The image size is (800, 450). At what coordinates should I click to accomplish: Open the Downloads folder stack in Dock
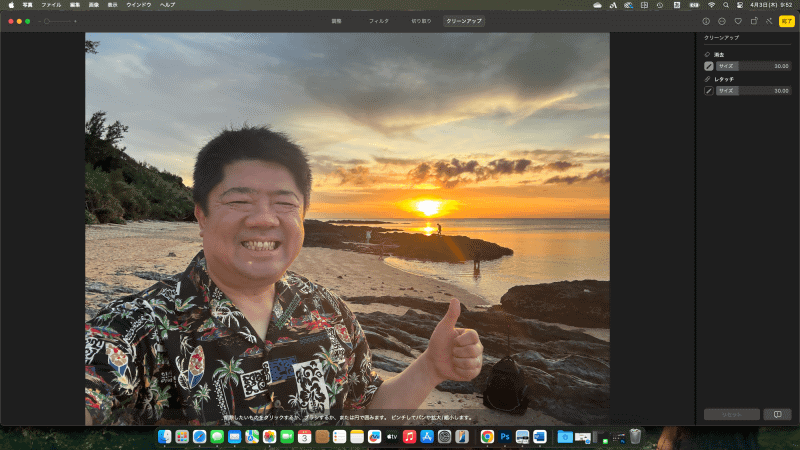point(565,437)
